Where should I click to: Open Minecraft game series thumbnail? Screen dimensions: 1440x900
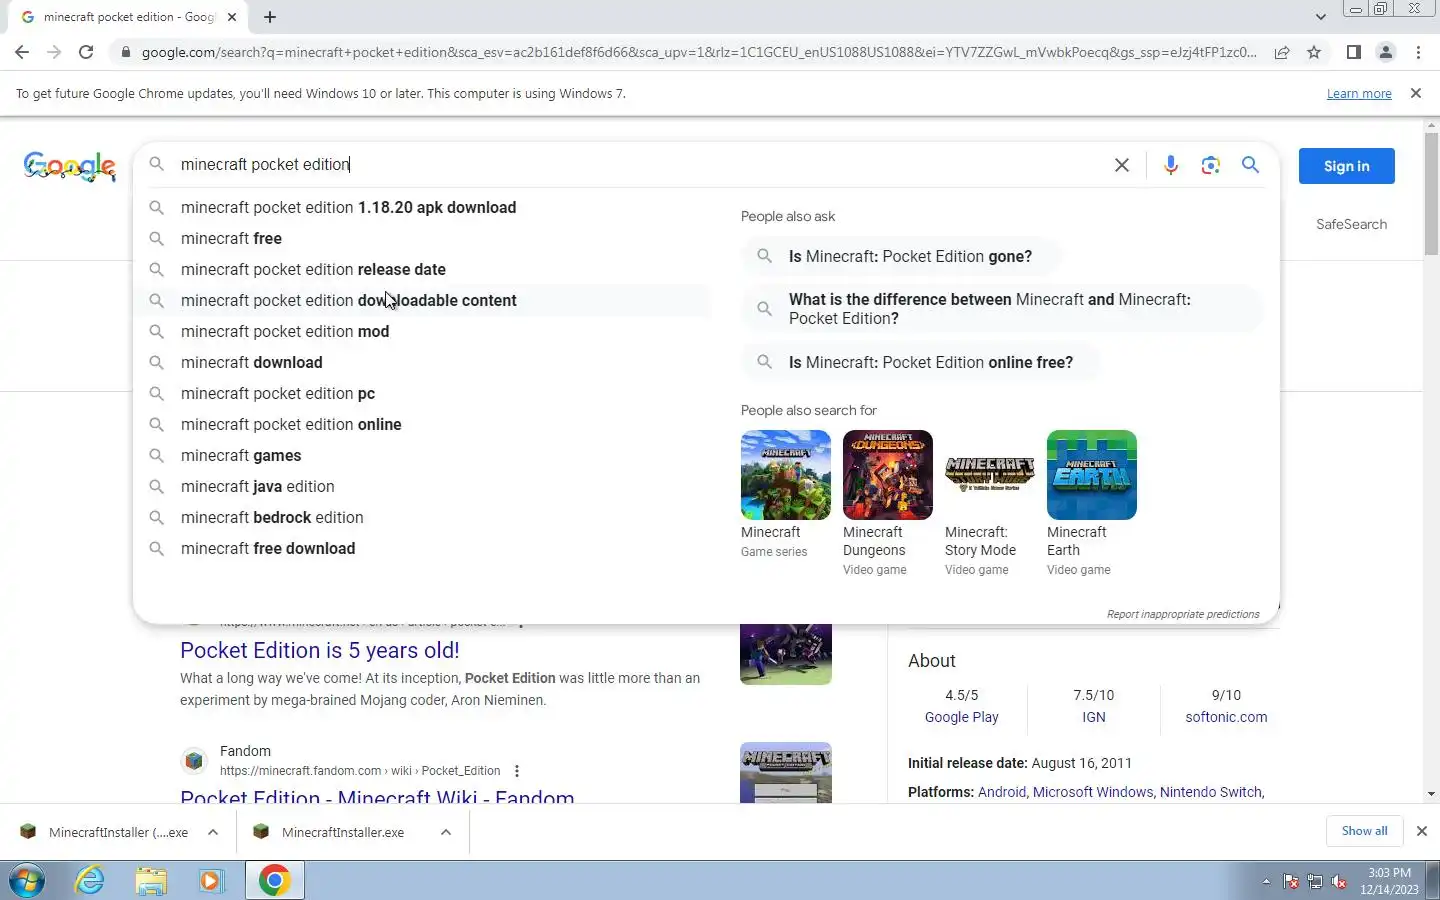[x=785, y=475]
